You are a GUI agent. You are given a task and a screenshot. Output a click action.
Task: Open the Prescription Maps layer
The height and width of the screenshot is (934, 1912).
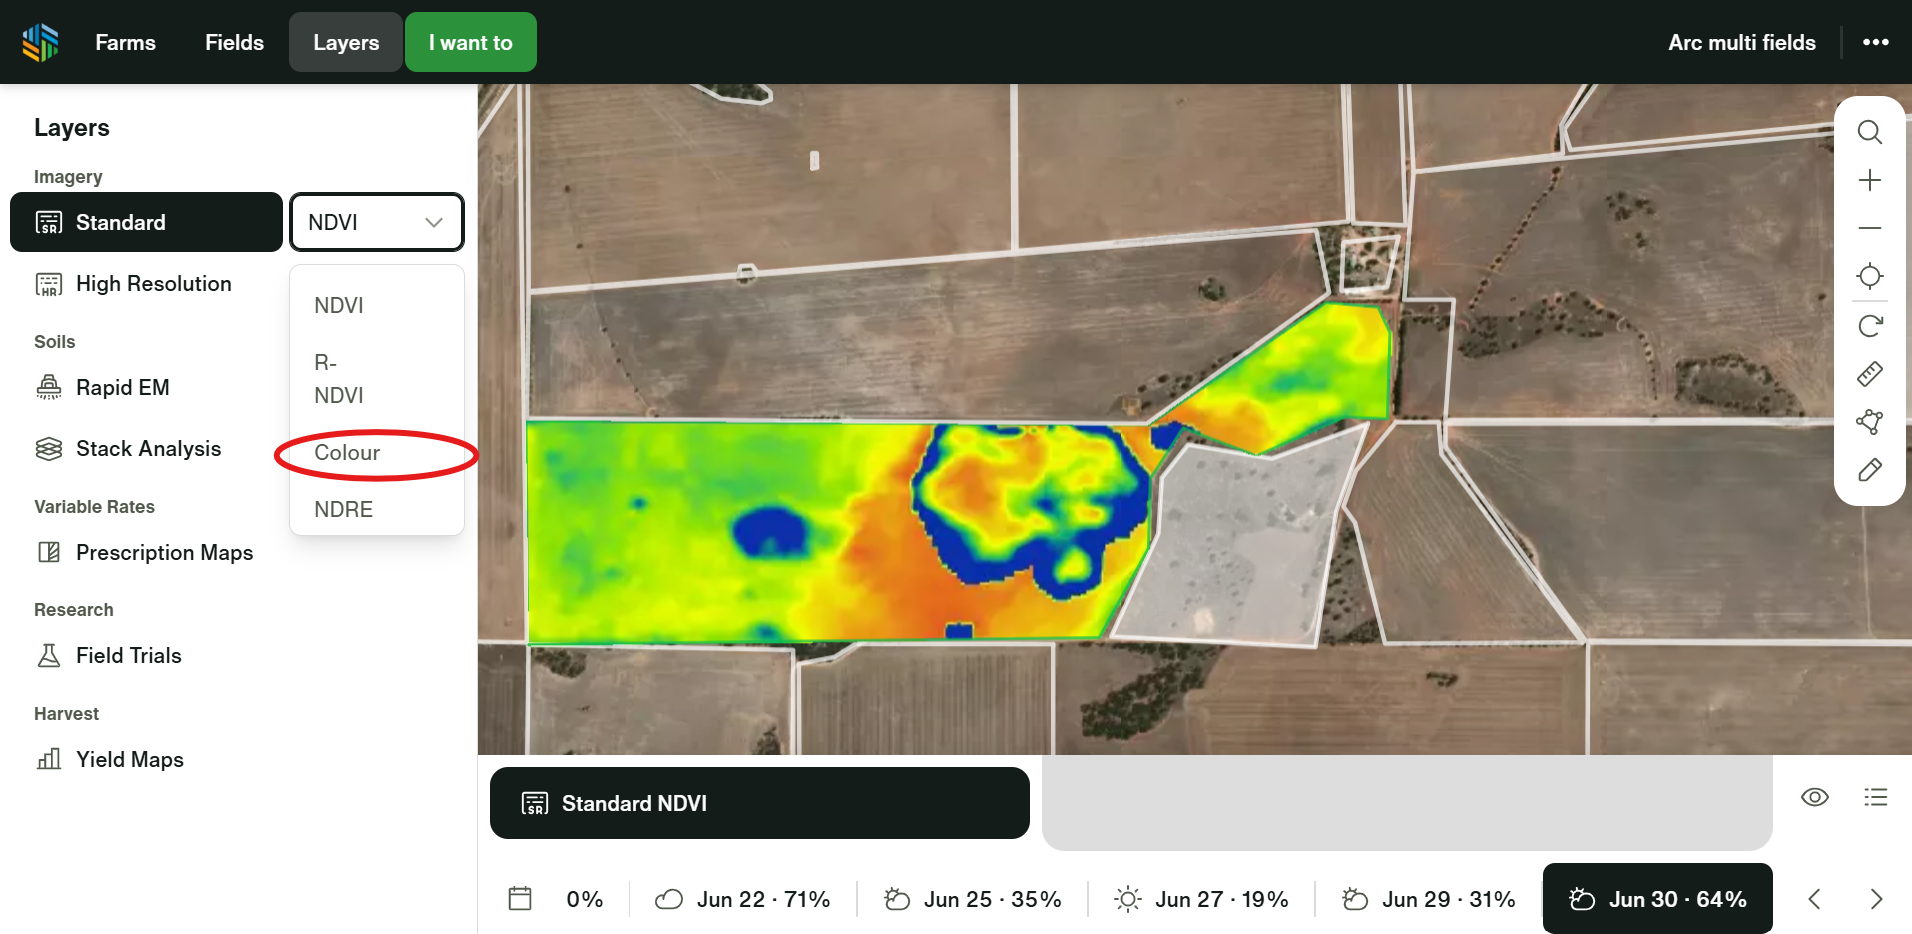click(164, 553)
